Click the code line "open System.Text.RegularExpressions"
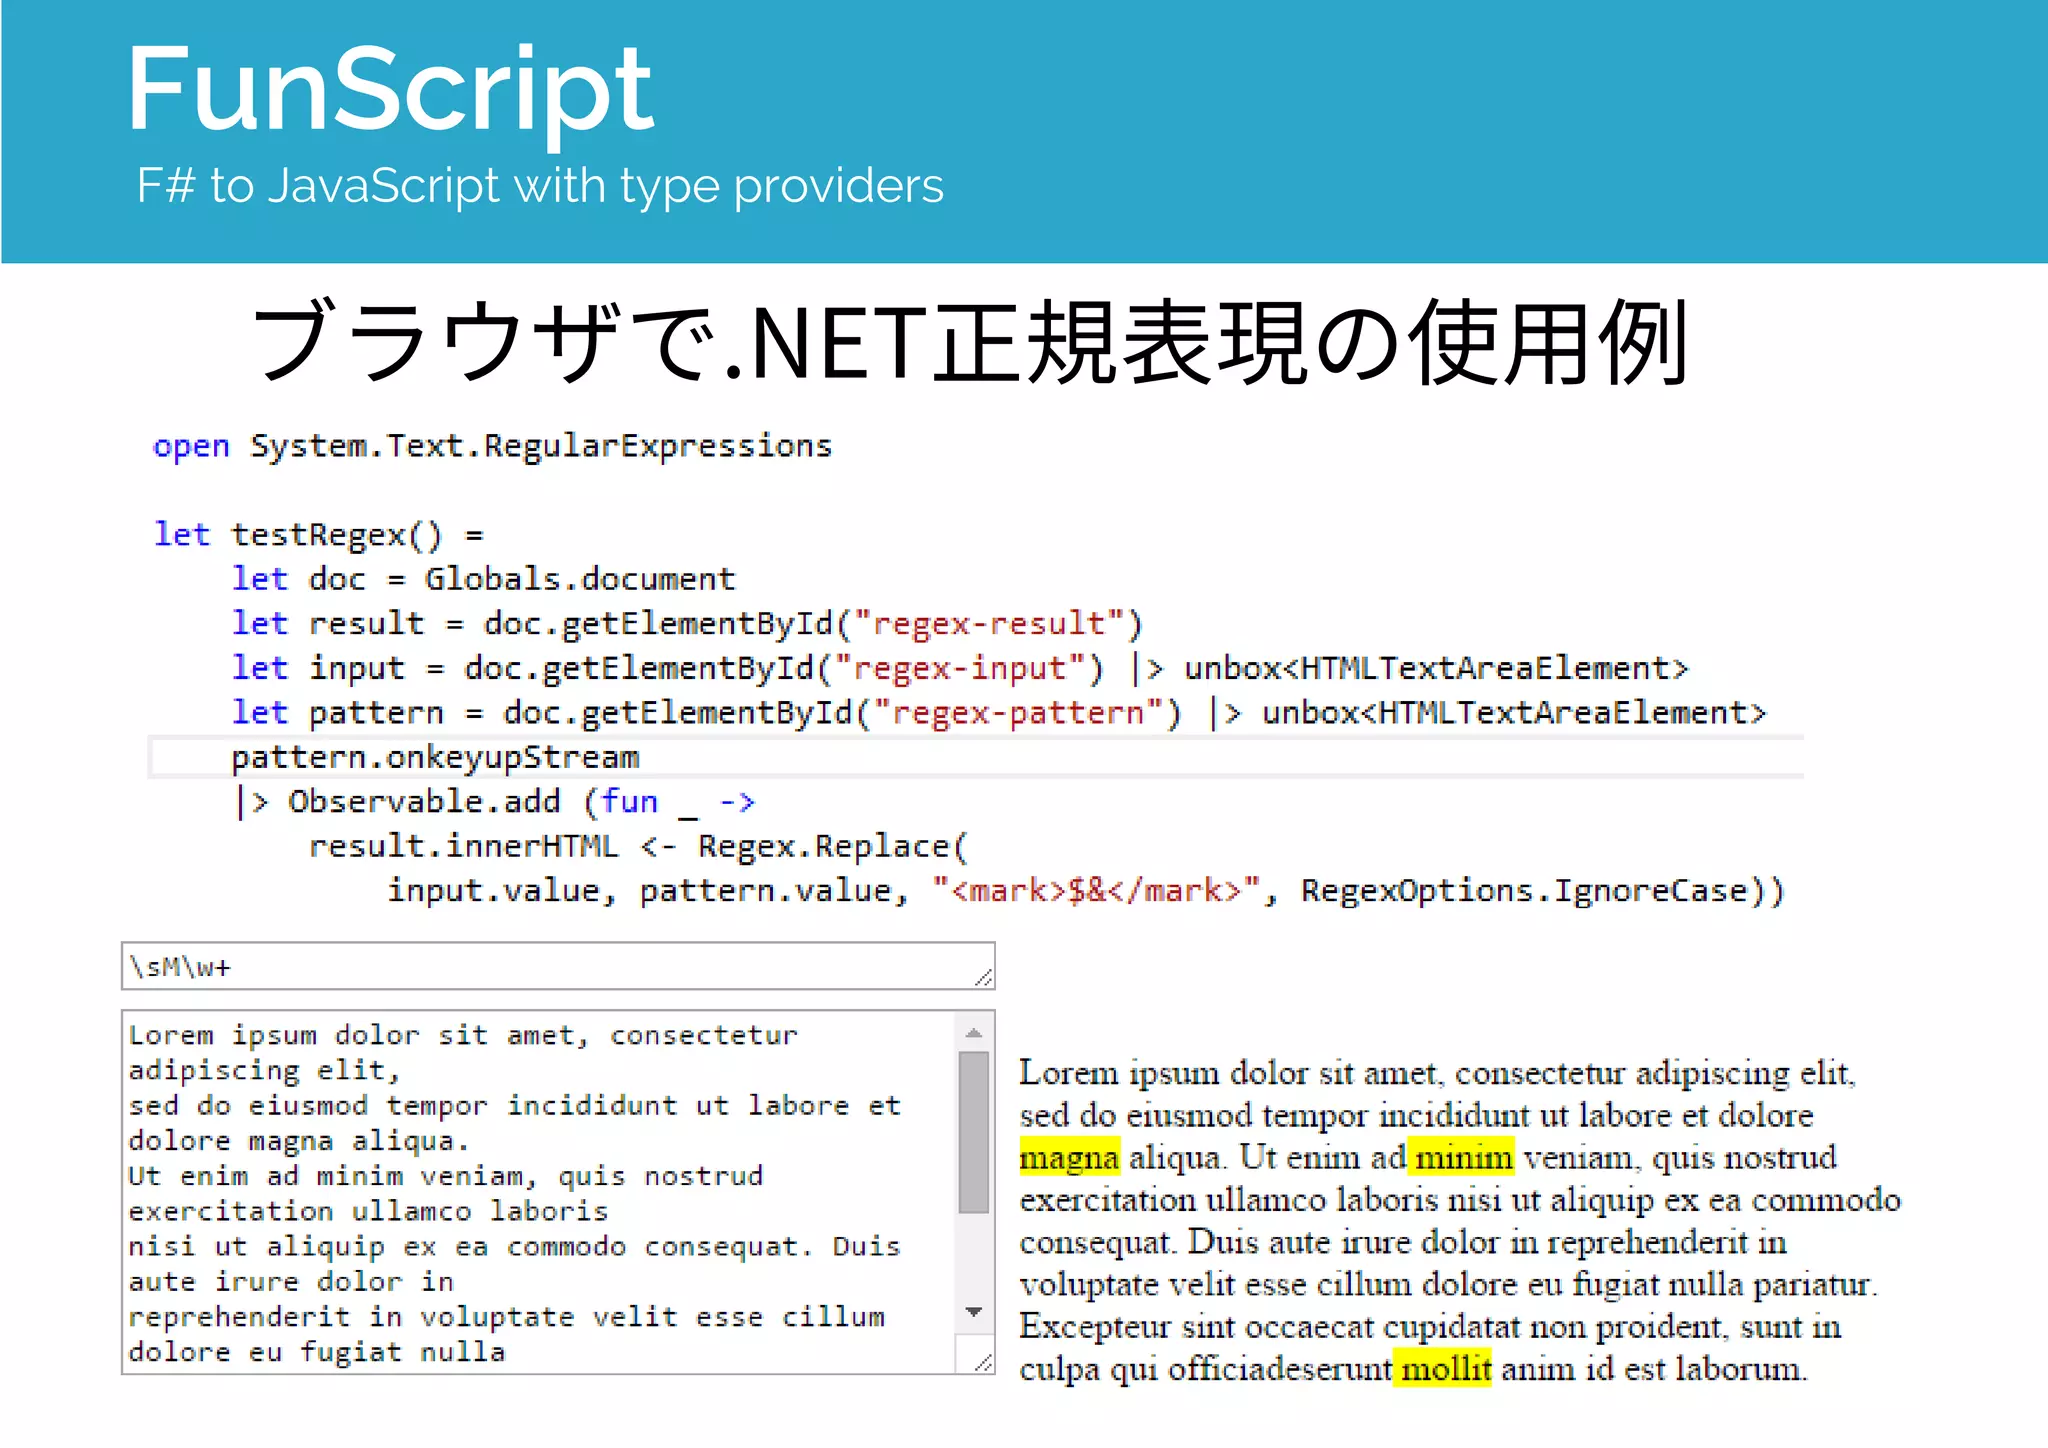Viewport: 2048px width, 1448px height. (x=492, y=446)
